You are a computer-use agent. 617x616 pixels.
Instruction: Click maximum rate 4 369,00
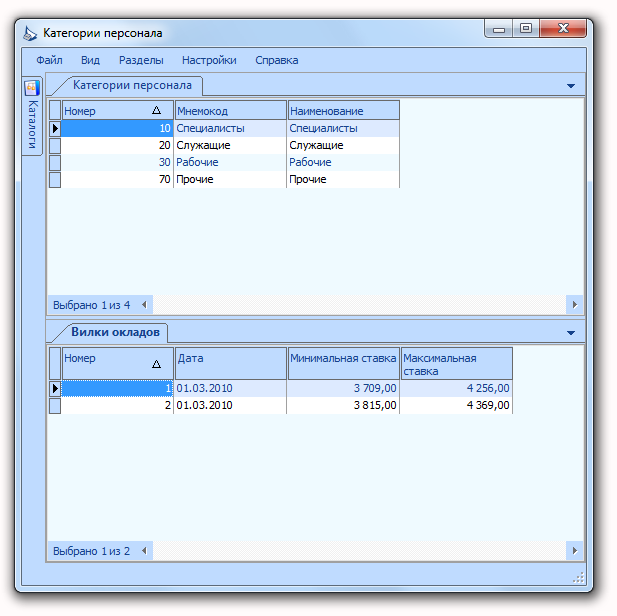coord(456,405)
